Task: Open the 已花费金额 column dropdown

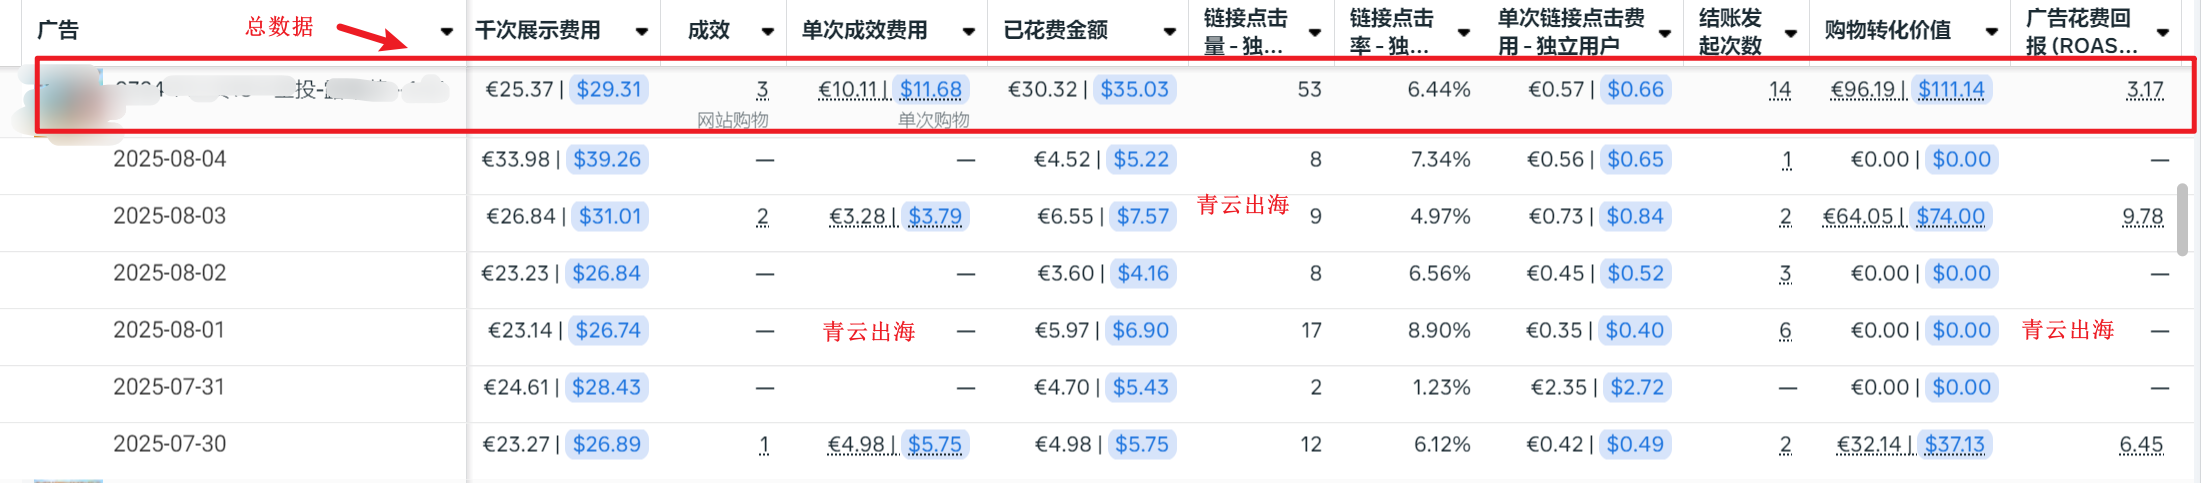Action: point(1169,32)
